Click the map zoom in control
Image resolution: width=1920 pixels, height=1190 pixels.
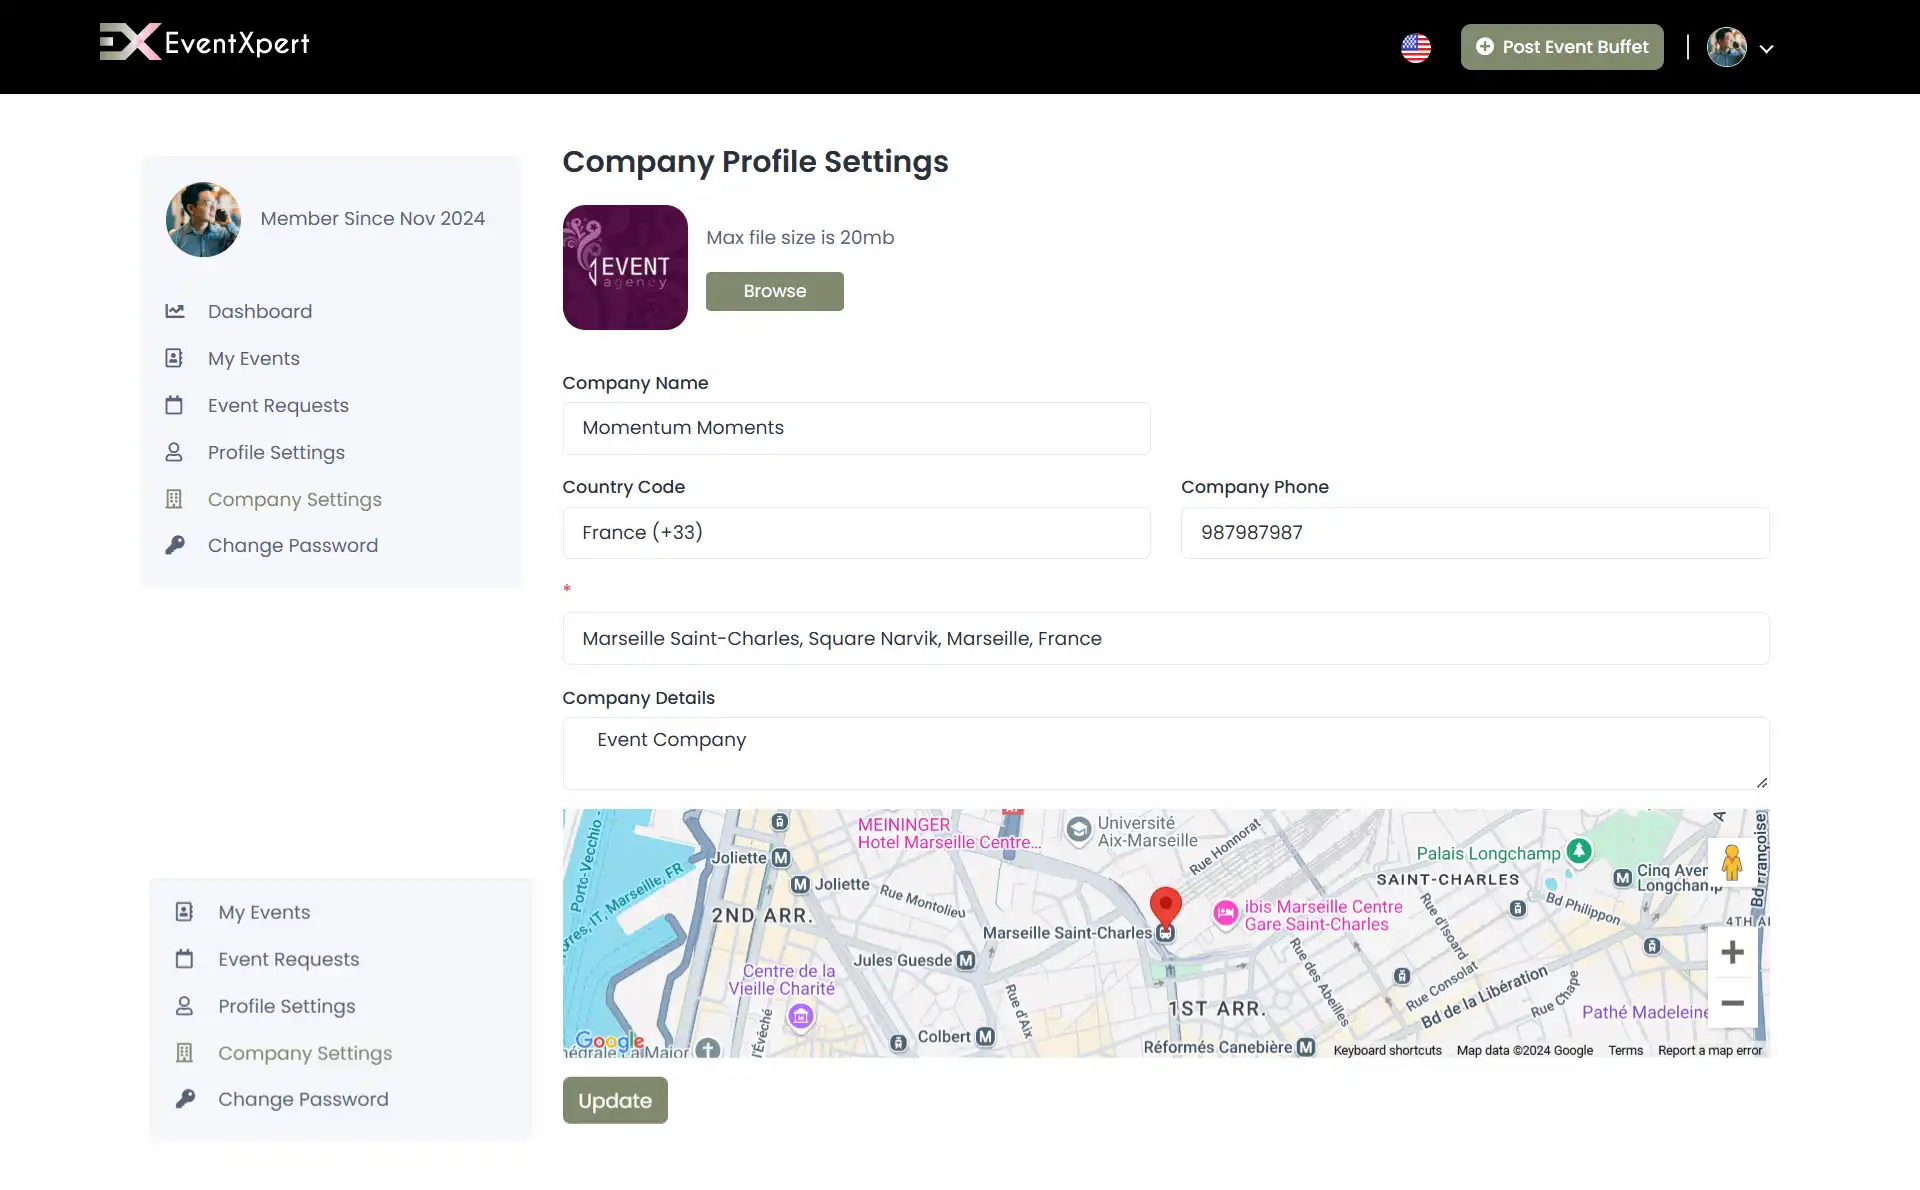pos(1733,952)
